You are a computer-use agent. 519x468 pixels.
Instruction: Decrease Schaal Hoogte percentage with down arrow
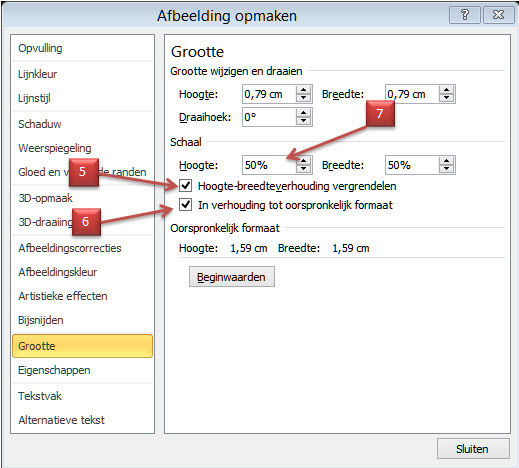coord(303,169)
